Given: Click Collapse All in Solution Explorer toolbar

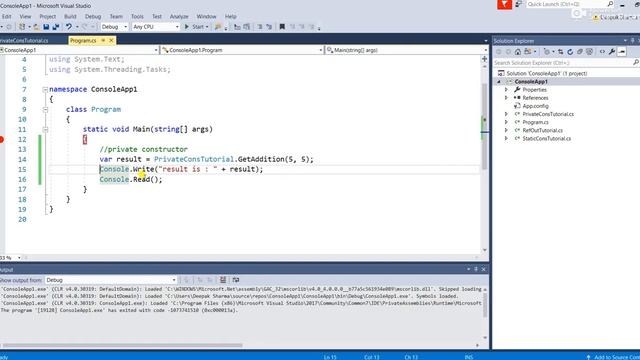Looking at the screenshot, I should point(580,52).
